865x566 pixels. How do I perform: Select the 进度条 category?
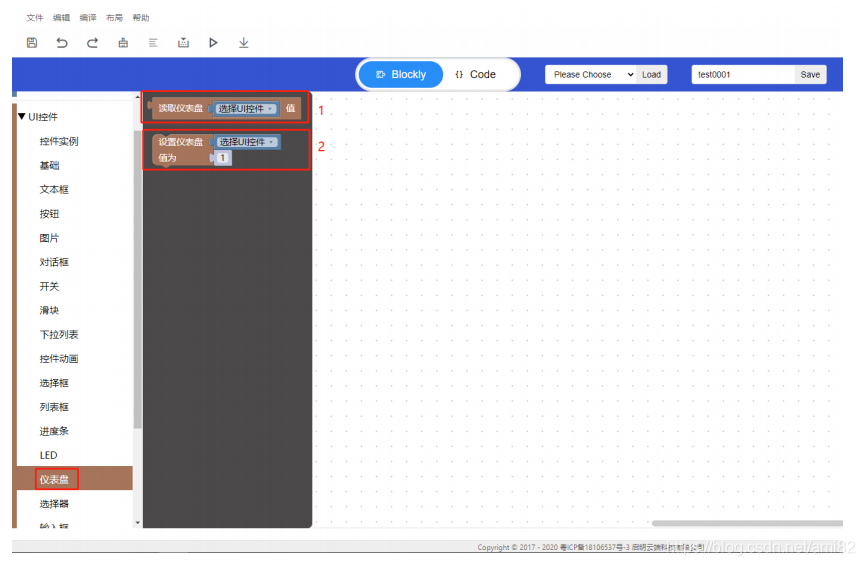tap(54, 431)
